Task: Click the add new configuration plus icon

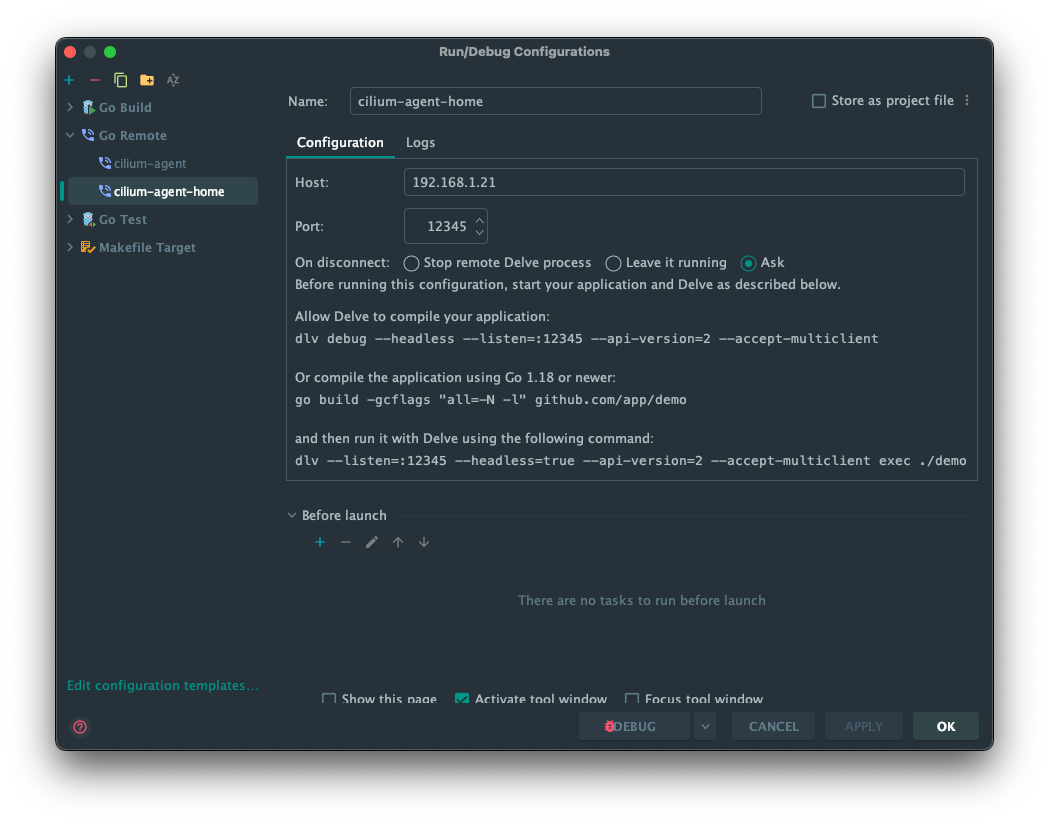Action: coord(69,80)
